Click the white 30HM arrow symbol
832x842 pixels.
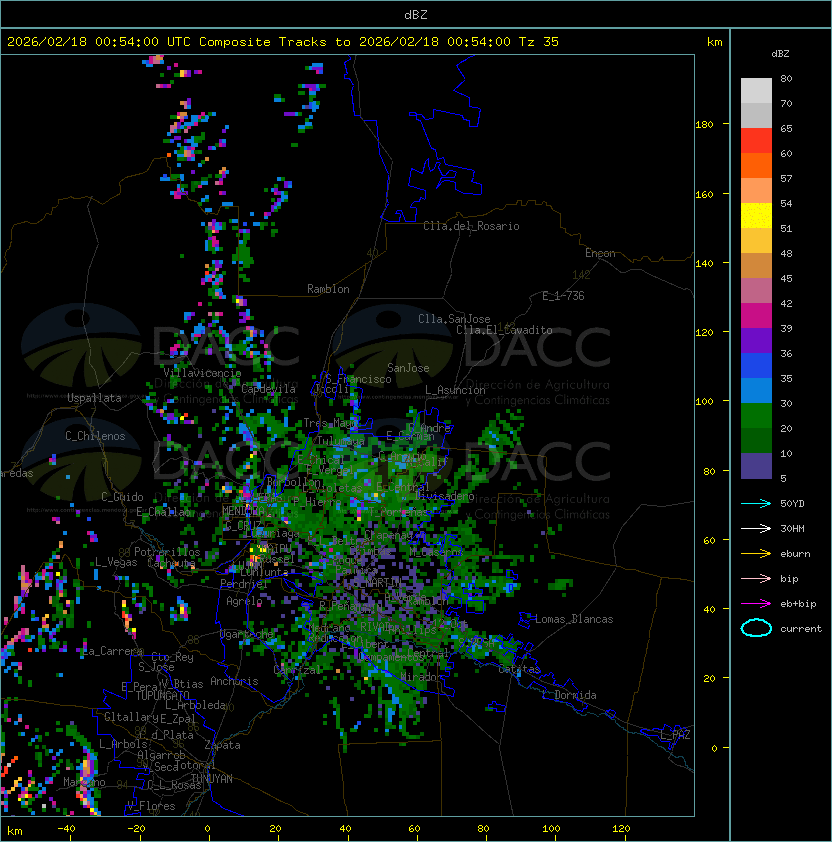coord(756,529)
